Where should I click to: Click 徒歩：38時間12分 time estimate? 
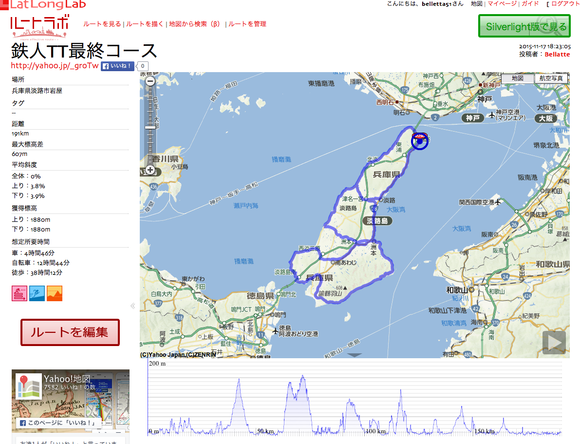click(37, 272)
